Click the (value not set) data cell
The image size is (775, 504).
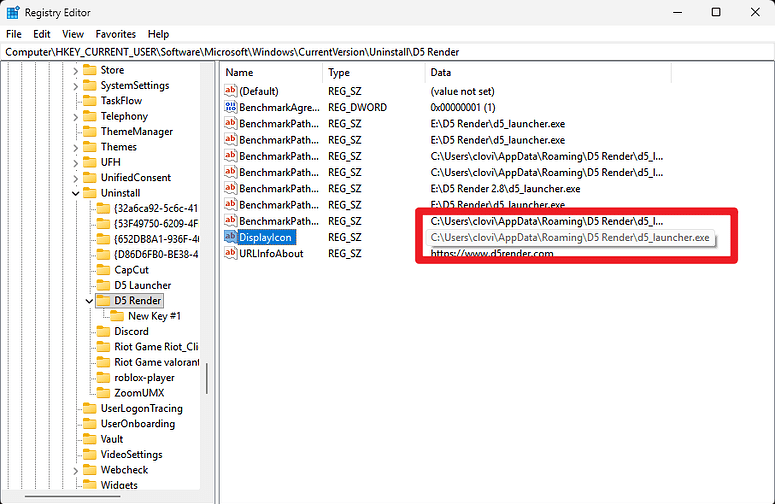click(462, 91)
